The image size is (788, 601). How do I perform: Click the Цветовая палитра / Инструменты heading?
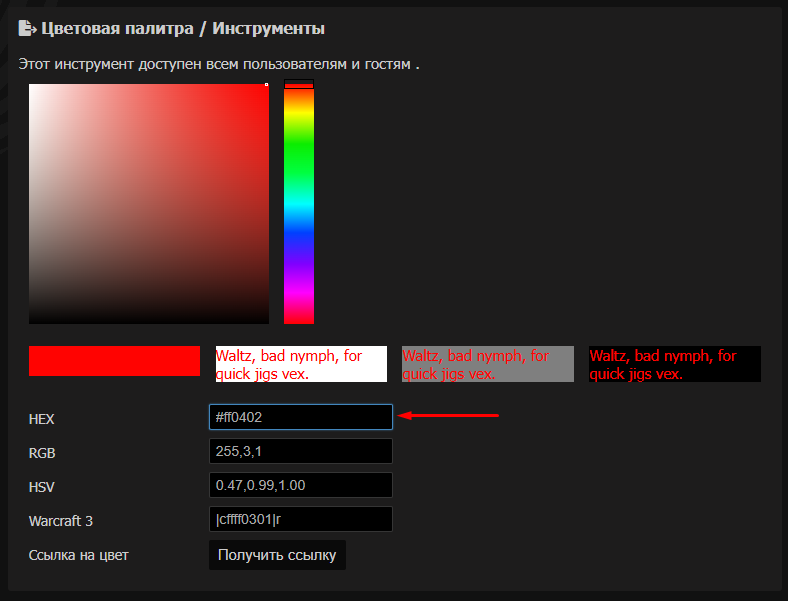(183, 28)
